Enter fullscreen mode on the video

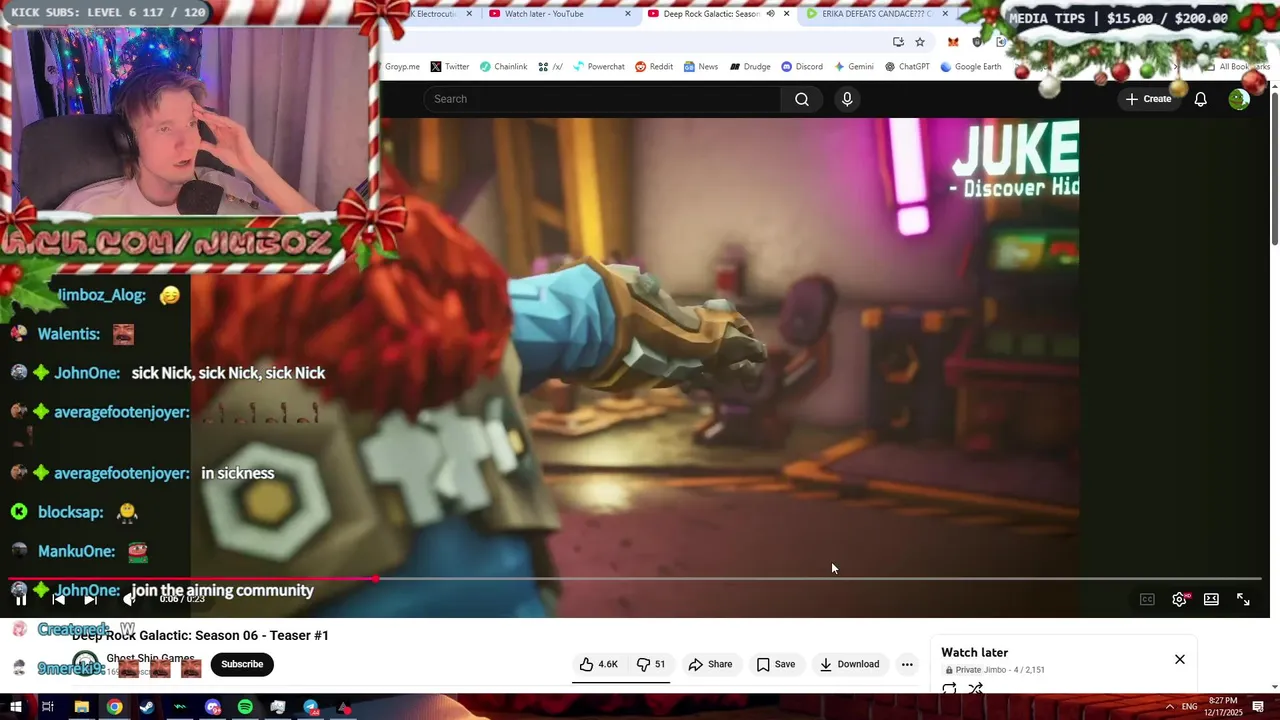(1243, 599)
